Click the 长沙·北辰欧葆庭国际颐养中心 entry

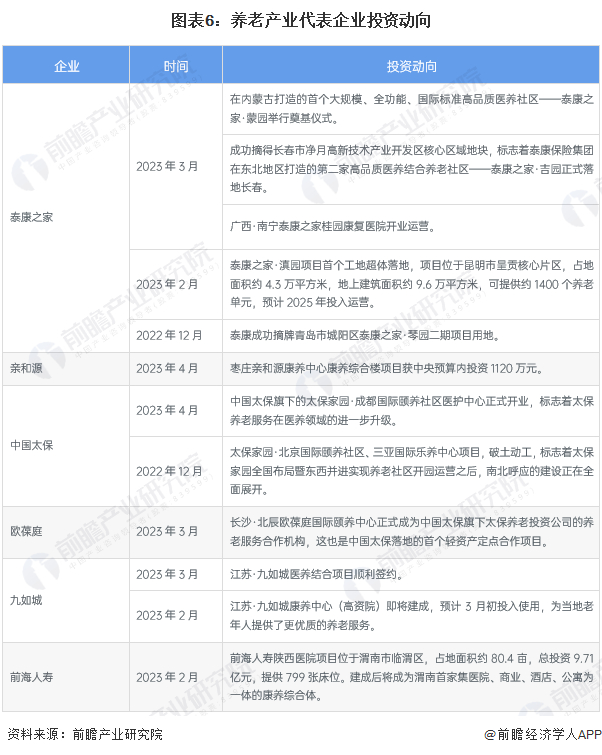click(411, 532)
